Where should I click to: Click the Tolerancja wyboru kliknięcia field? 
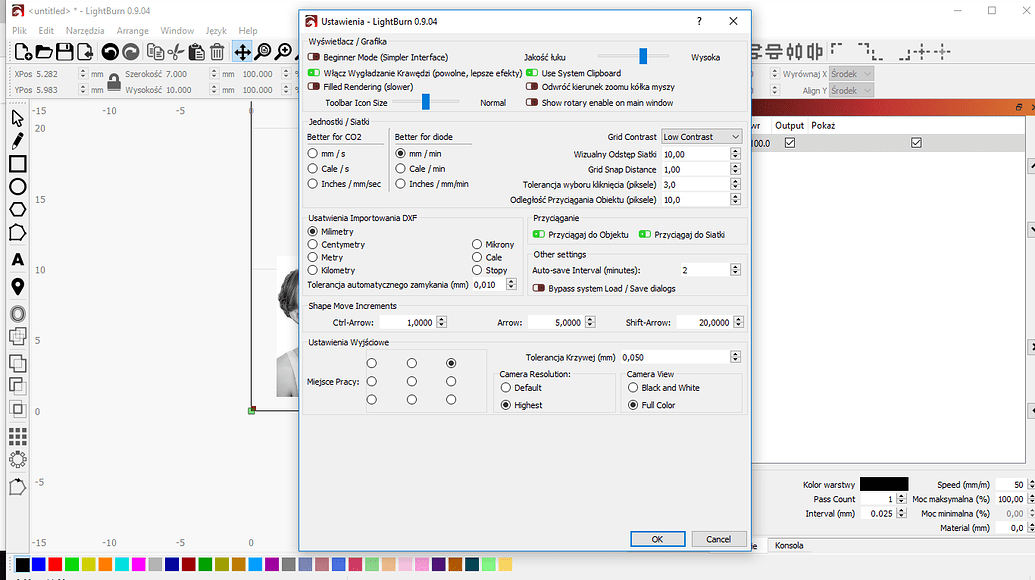point(696,185)
